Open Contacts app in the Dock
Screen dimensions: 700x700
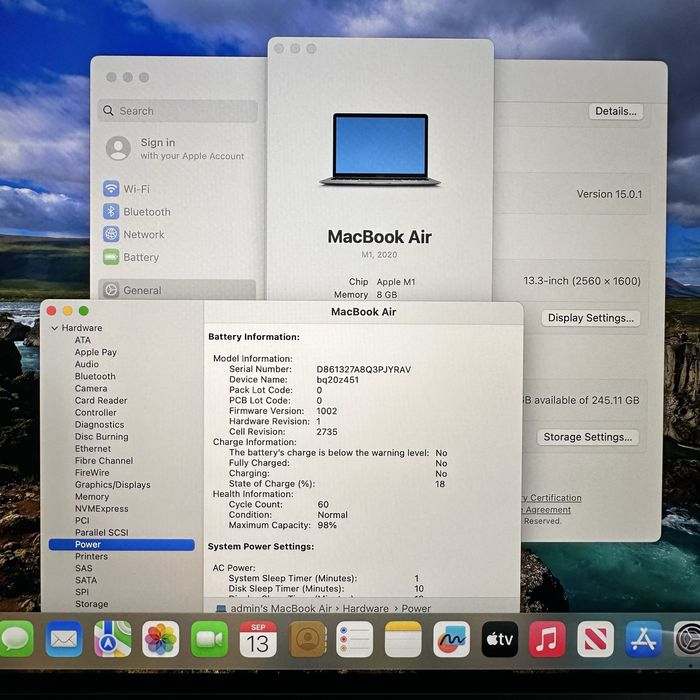[307, 639]
